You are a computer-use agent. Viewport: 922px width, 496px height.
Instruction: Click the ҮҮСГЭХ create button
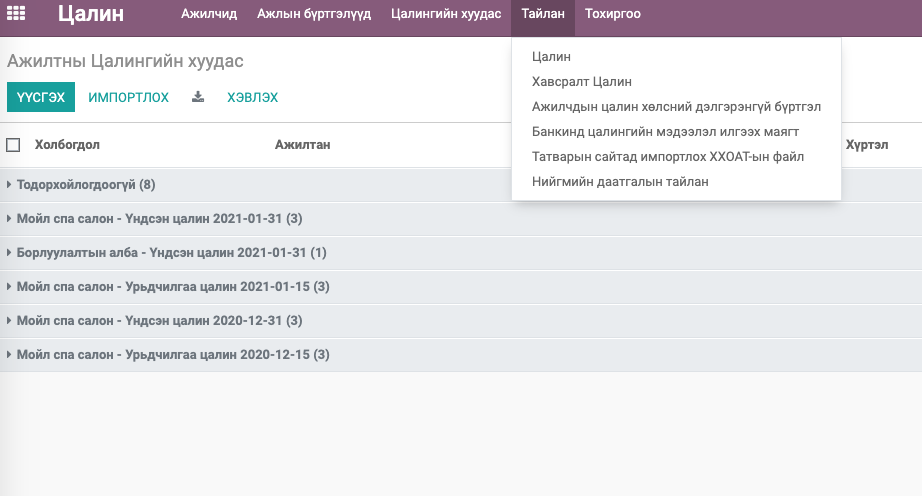pyautogui.click(x=41, y=97)
